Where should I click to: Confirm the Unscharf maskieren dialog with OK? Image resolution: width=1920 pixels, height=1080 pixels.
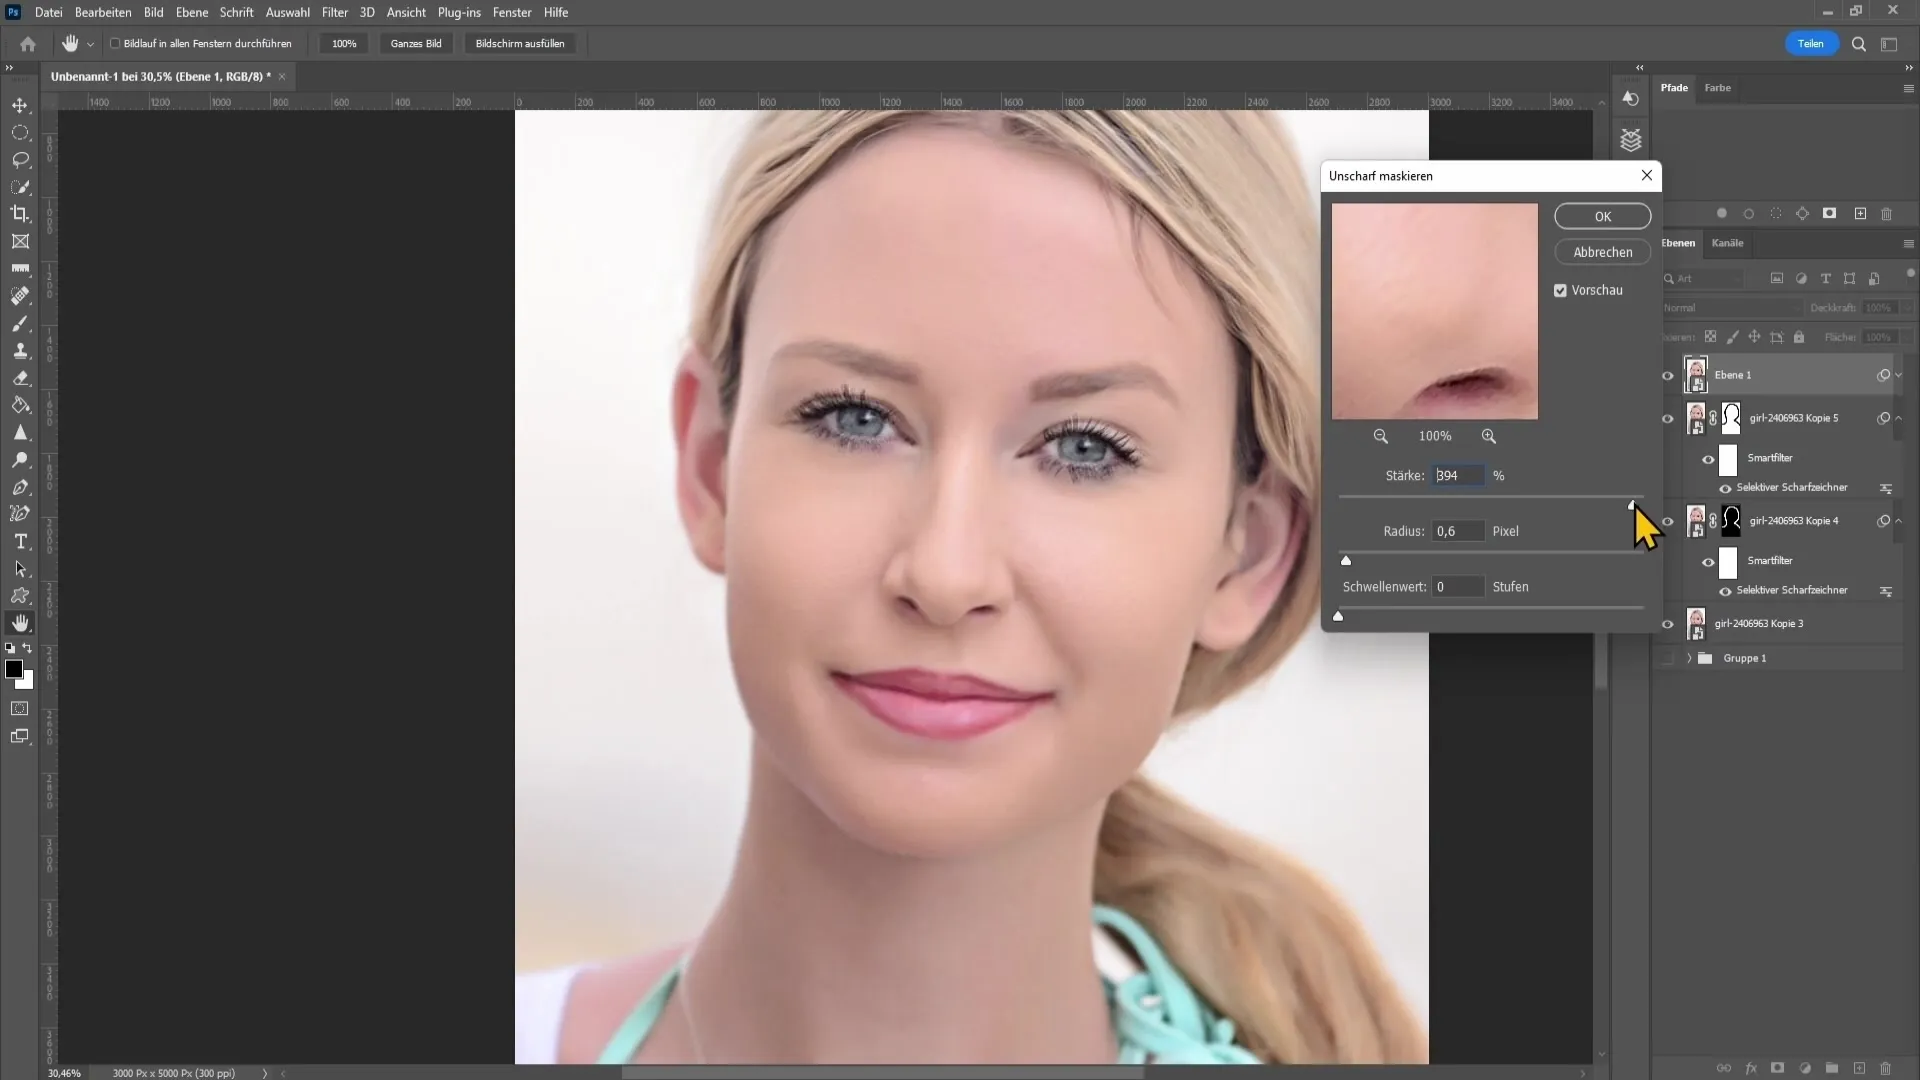[x=1603, y=217]
